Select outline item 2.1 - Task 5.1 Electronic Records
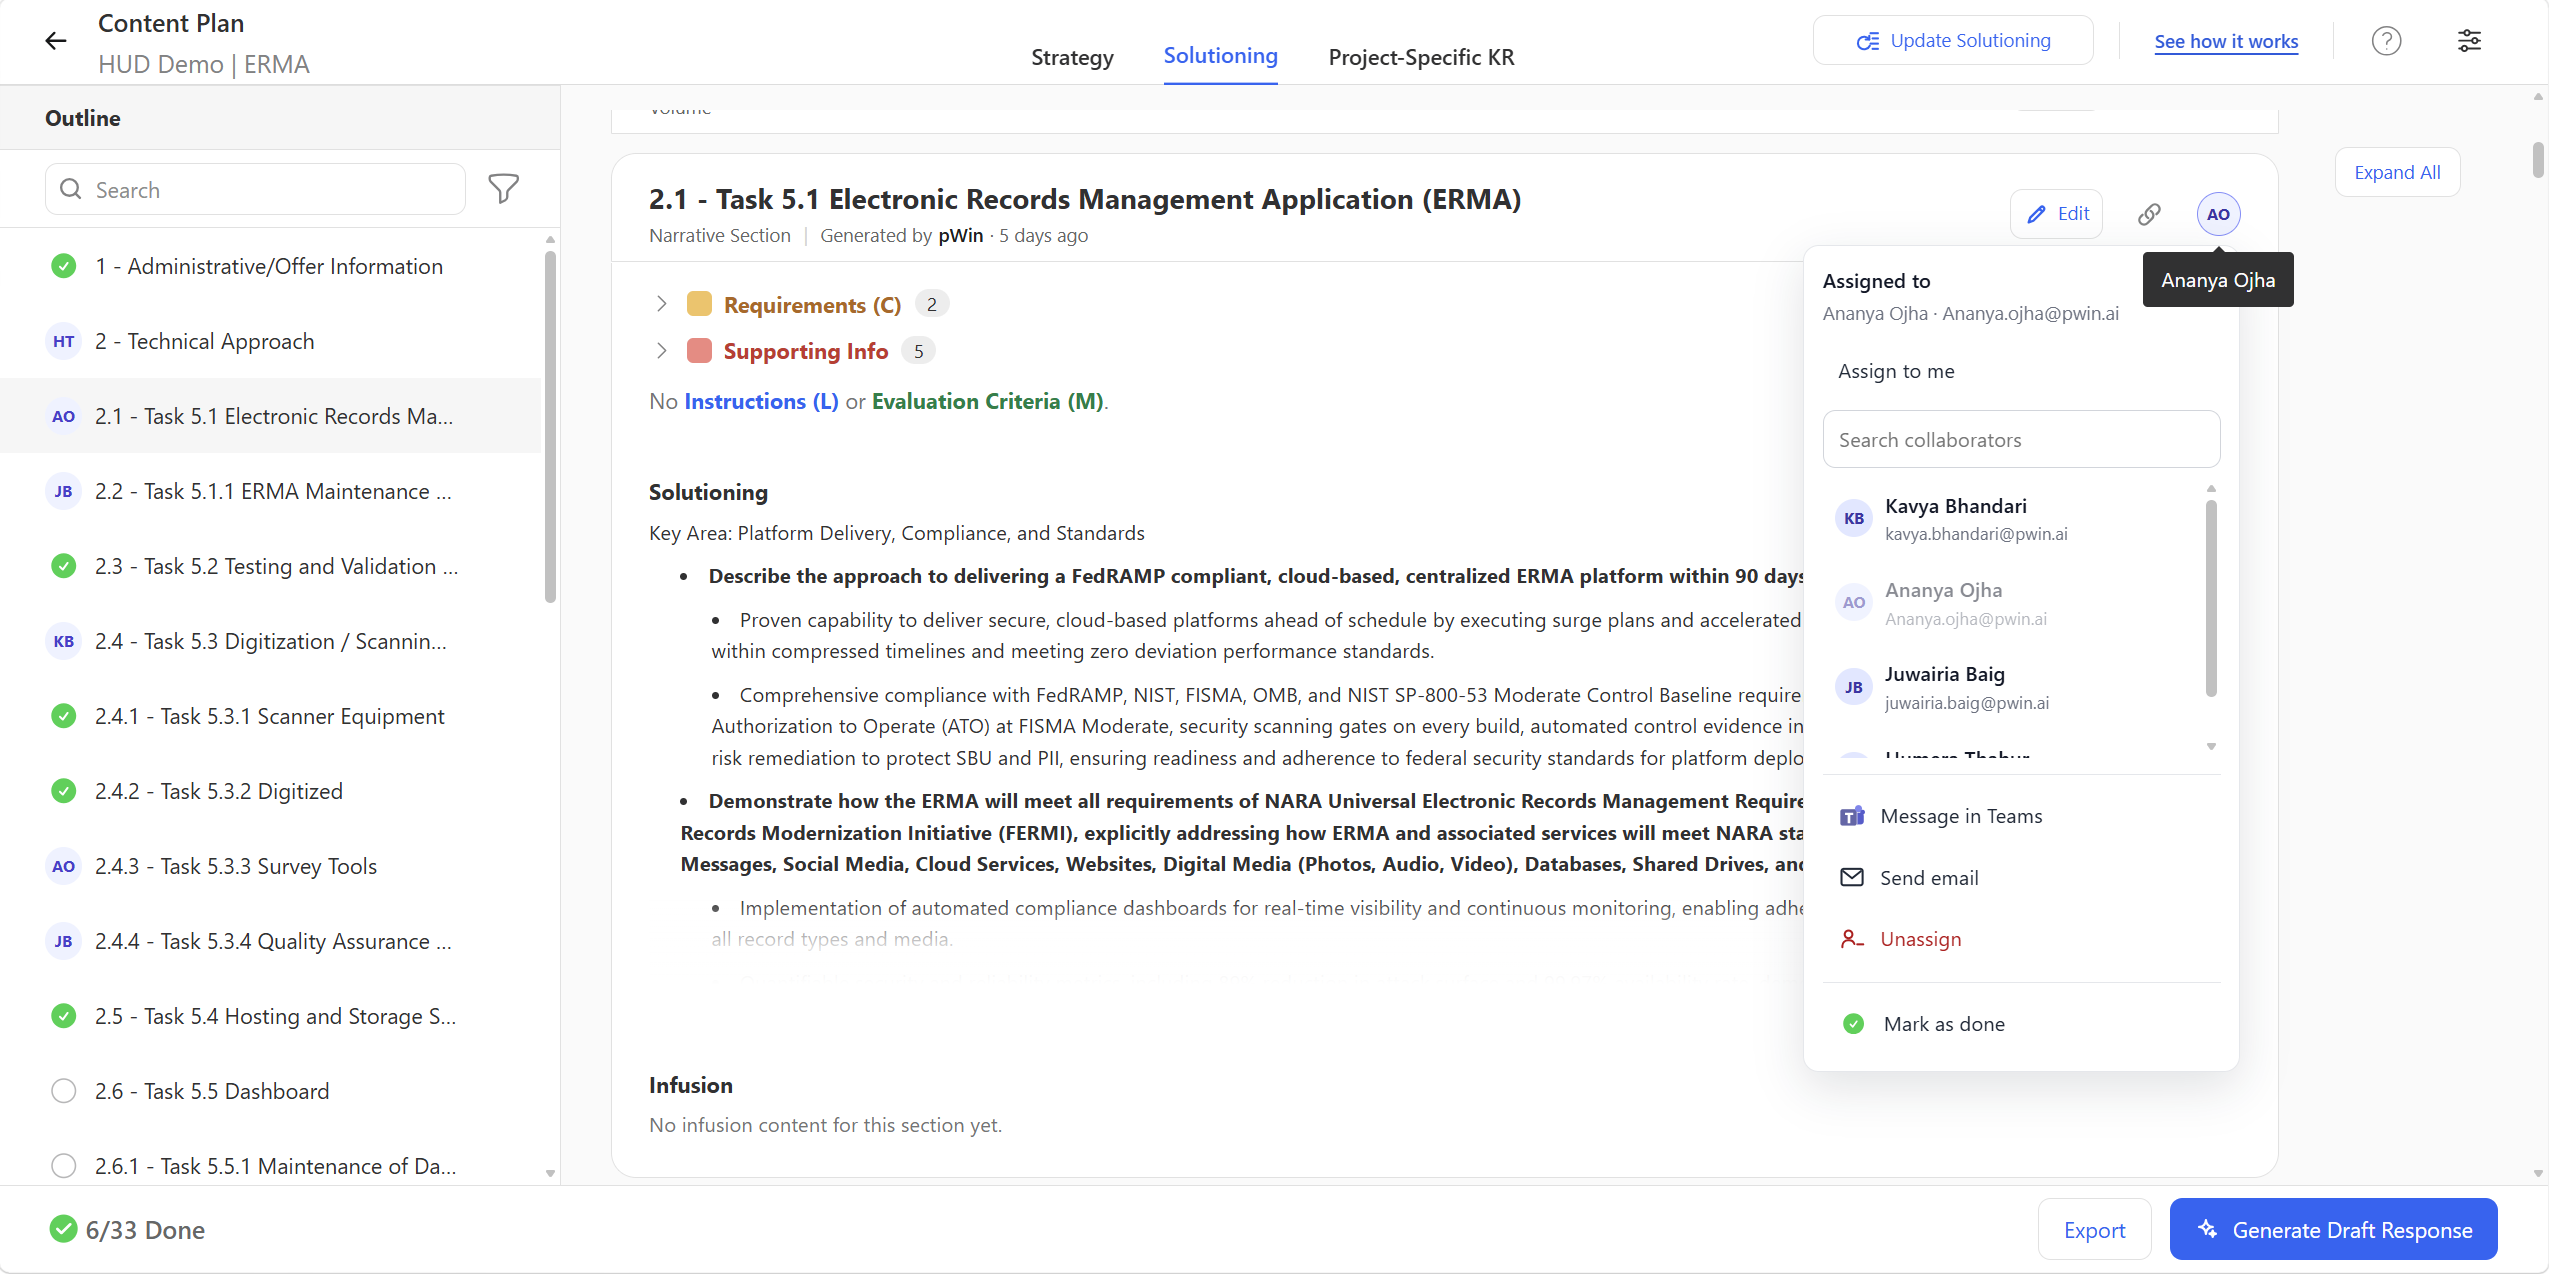 pyautogui.click(x=270, y=416)
